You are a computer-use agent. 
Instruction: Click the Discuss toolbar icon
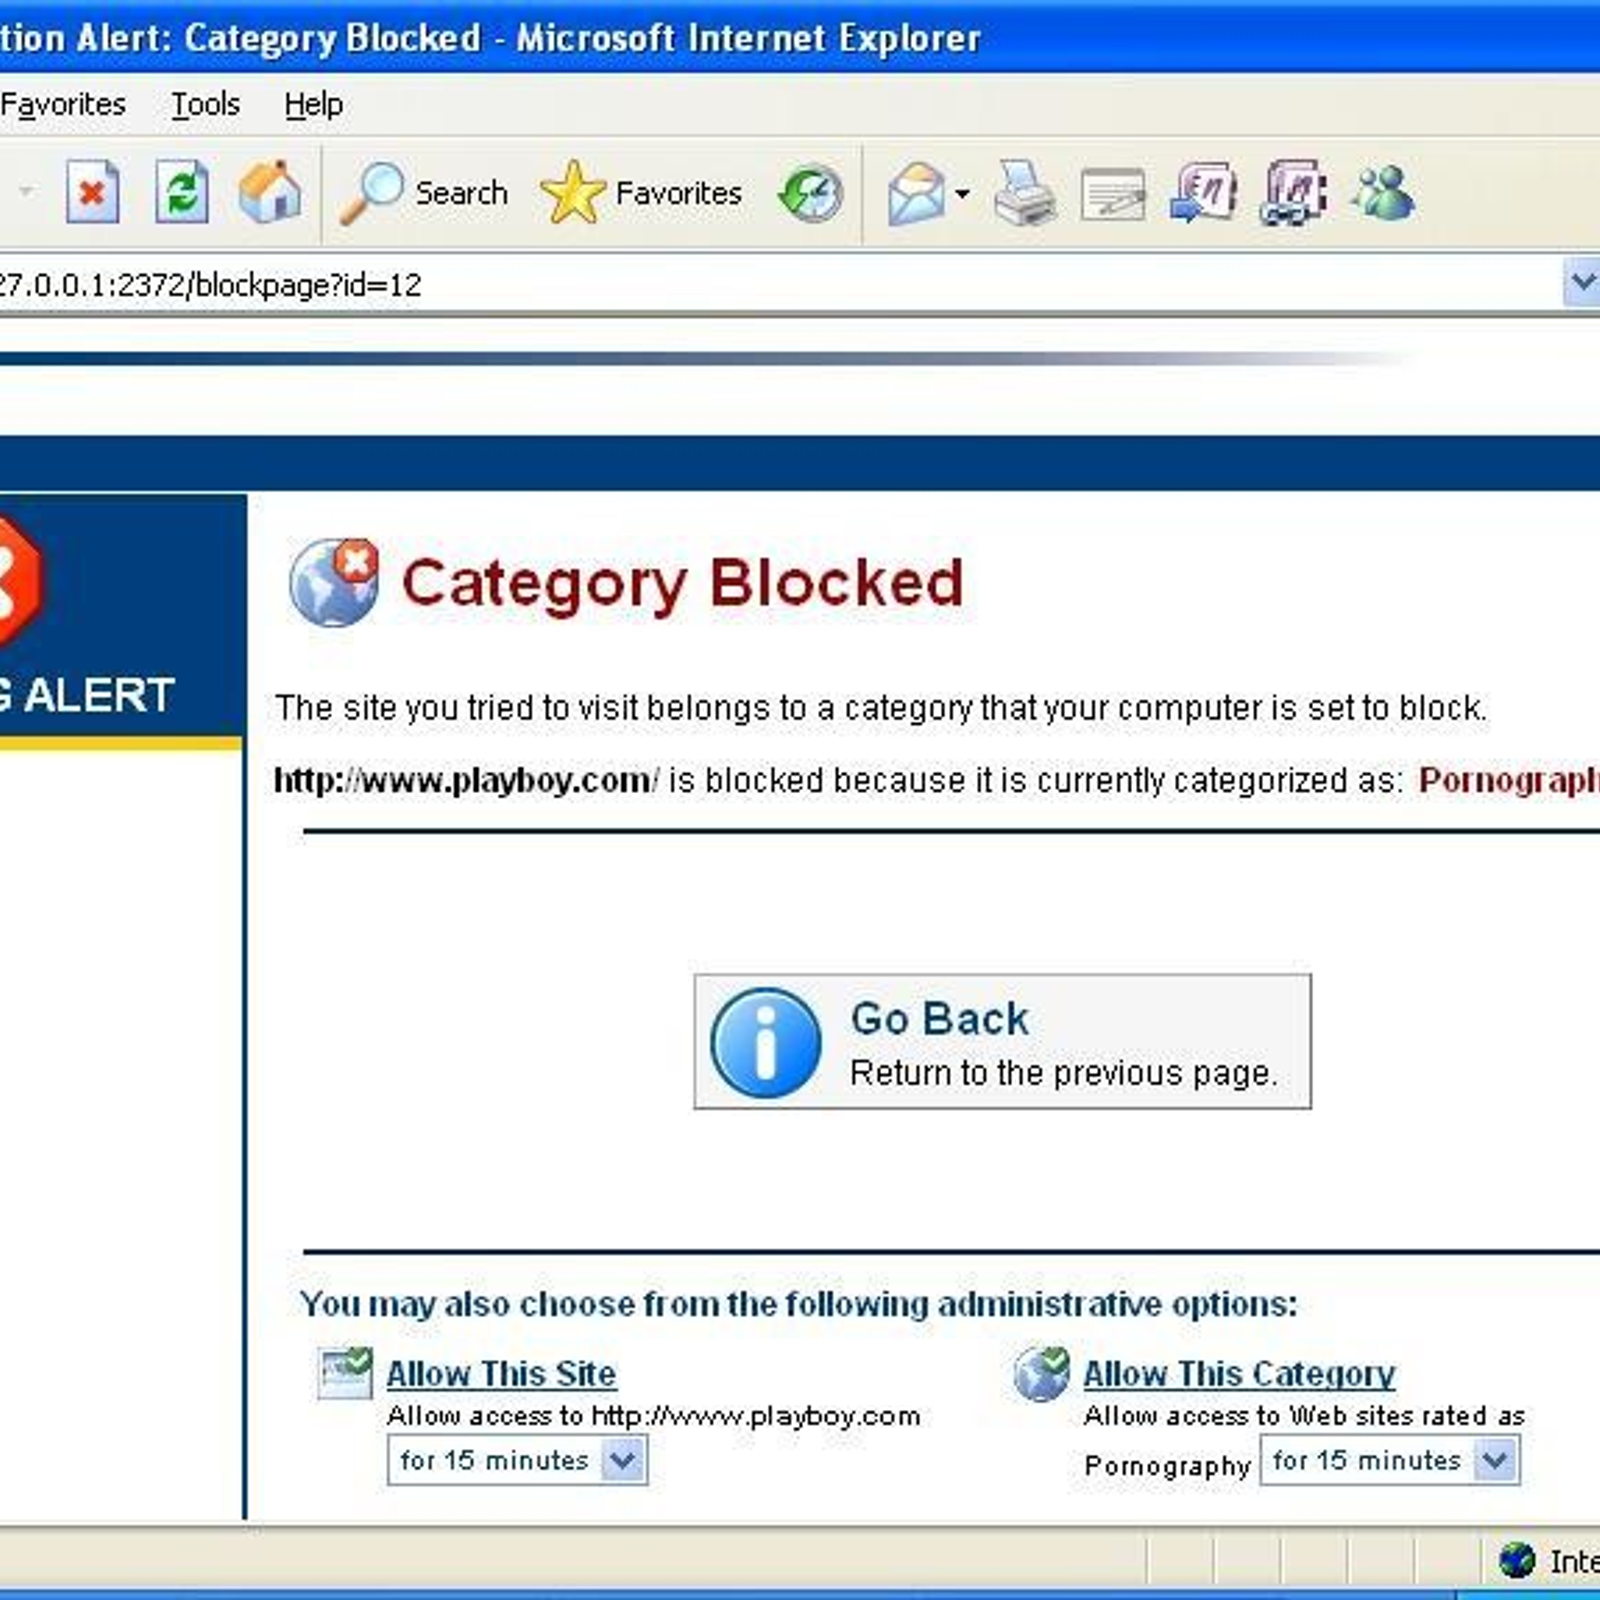[x=1203, y=192]
